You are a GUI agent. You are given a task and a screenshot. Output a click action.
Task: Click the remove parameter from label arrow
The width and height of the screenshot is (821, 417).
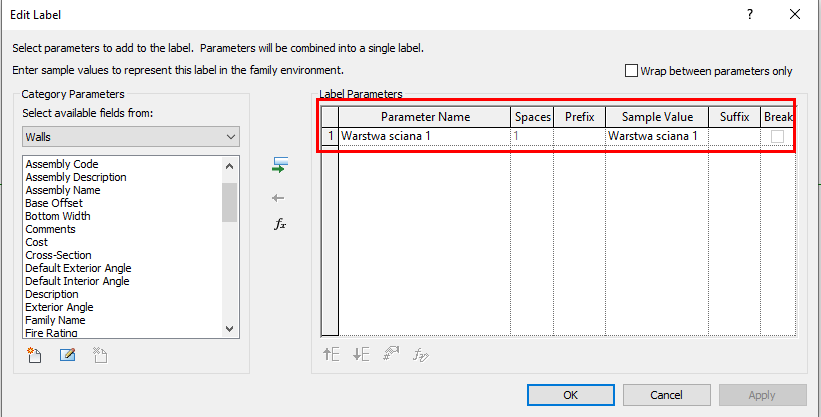[280, 197]
